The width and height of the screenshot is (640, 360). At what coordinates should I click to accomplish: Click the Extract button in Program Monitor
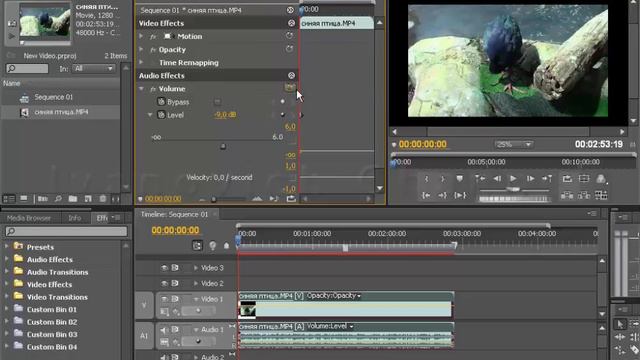[x=584, y=196]
